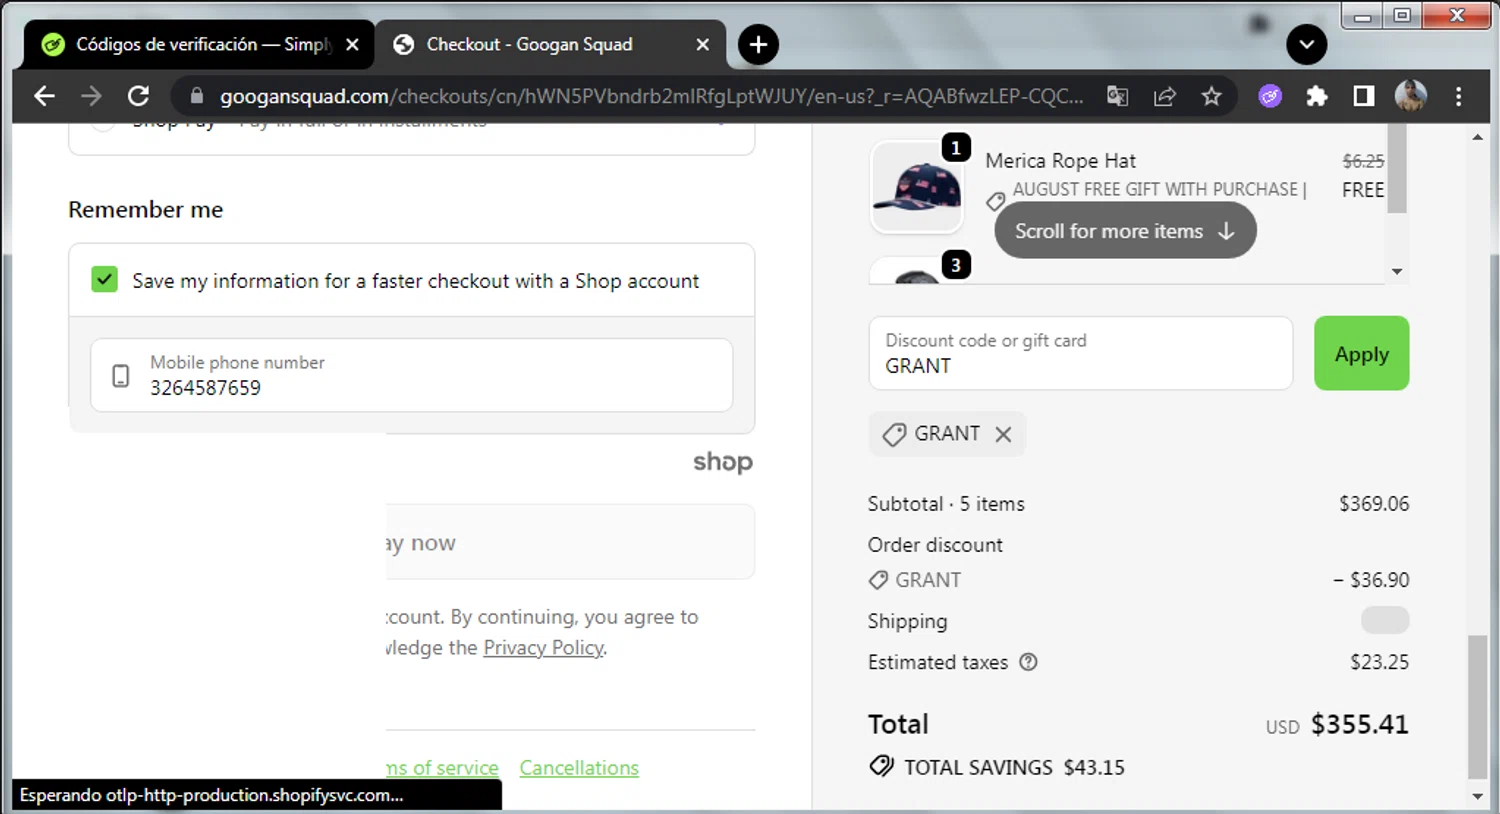
Task: Open the Privacy Policy link
Action: [543, 647]
